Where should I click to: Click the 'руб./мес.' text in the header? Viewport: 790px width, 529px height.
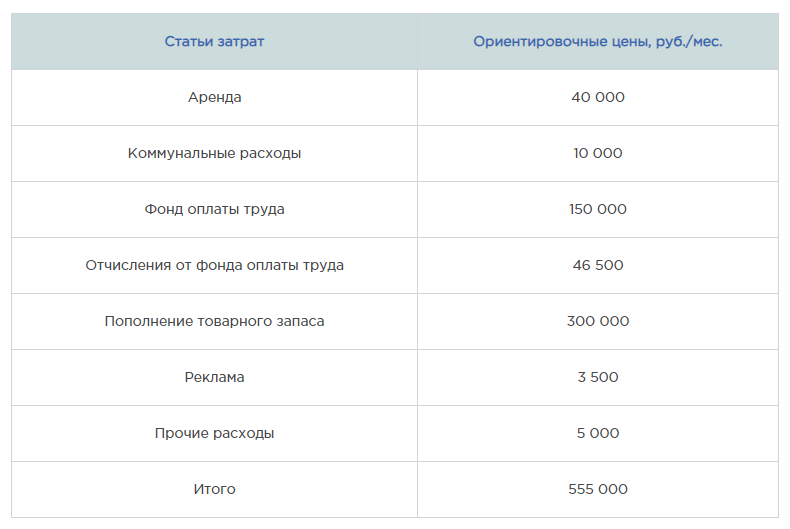coord(689,42)
